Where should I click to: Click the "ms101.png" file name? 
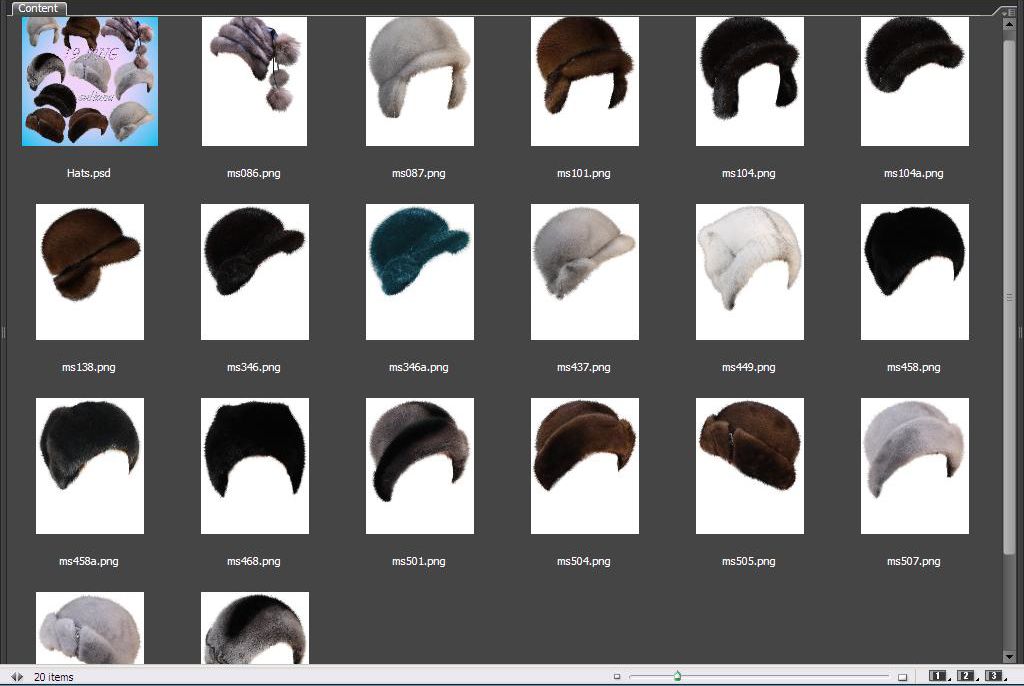(x=584, y=173)
